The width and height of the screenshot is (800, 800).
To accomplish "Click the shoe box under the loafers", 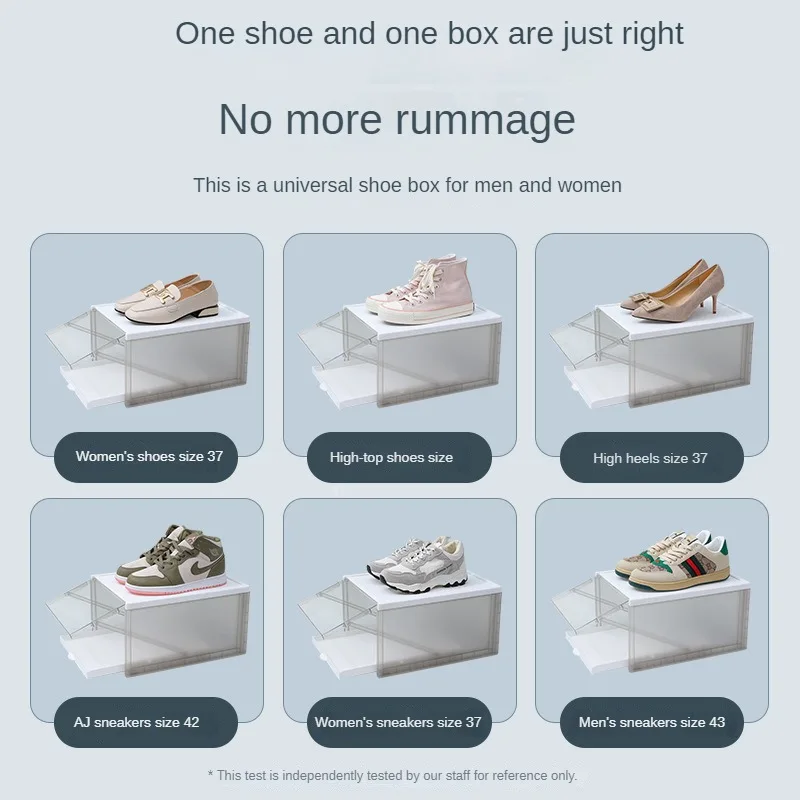I will tap(148, 357).
